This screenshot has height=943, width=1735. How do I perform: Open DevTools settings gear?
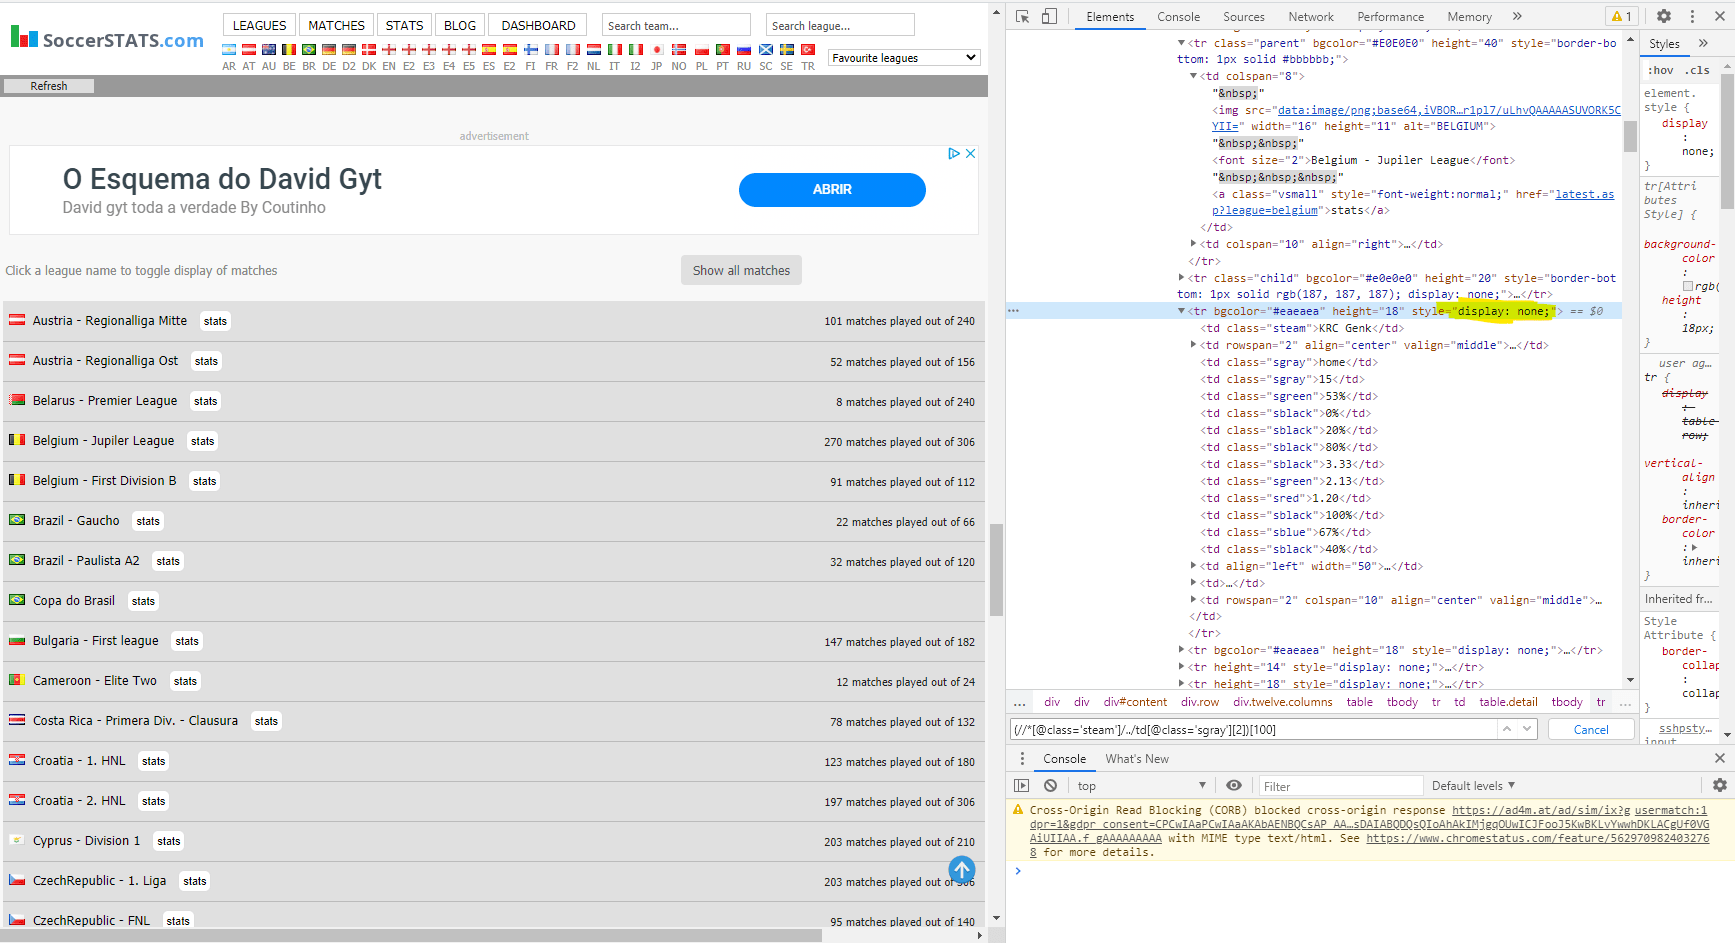pyautogui.click(x=1663, y=16)
